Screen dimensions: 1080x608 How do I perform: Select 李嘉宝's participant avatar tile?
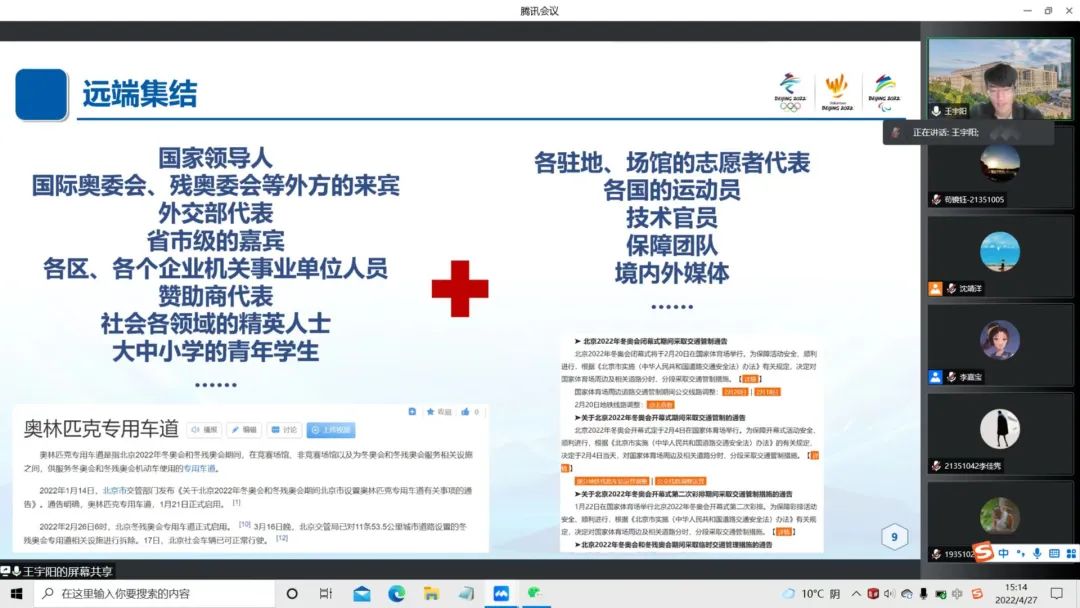pyautogui.click(x=999, y=340)
